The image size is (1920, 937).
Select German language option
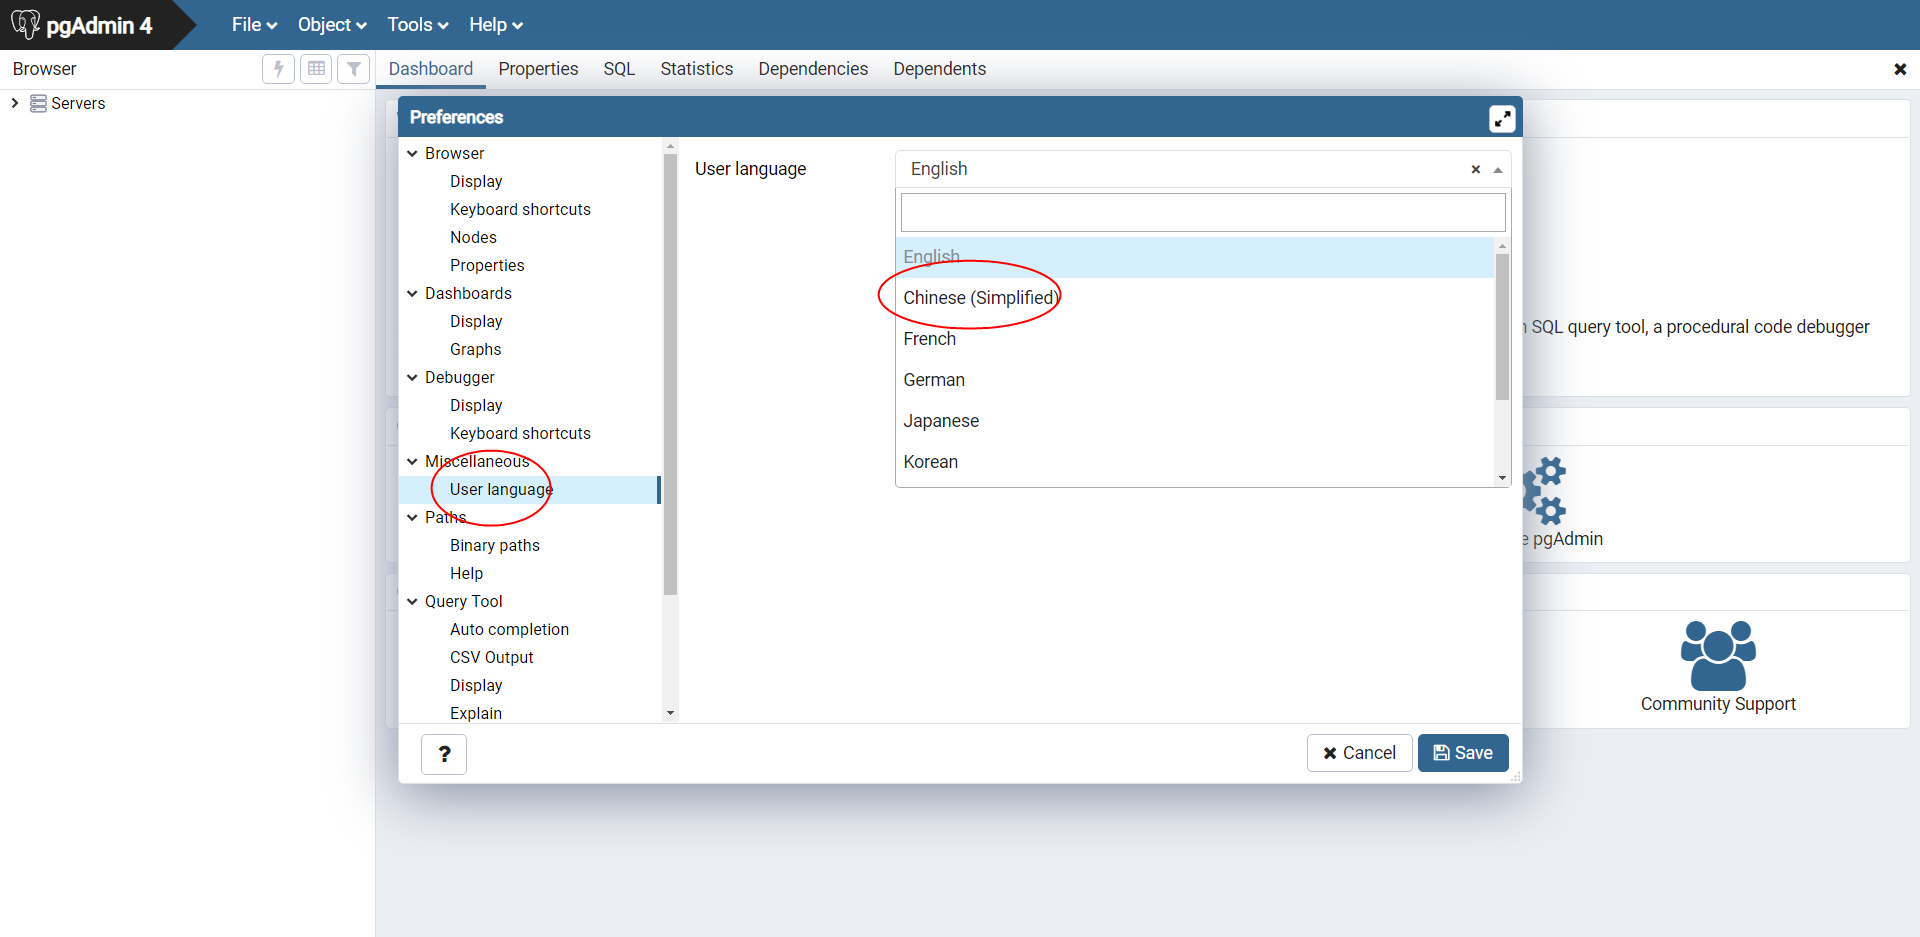[1194, 380]
